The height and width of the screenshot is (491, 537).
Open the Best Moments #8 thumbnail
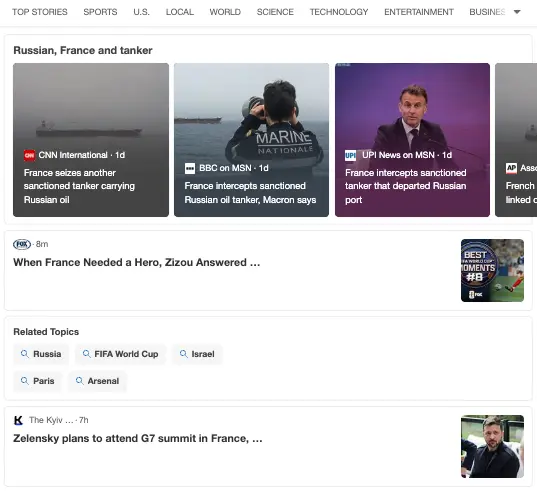coord(492,270)
